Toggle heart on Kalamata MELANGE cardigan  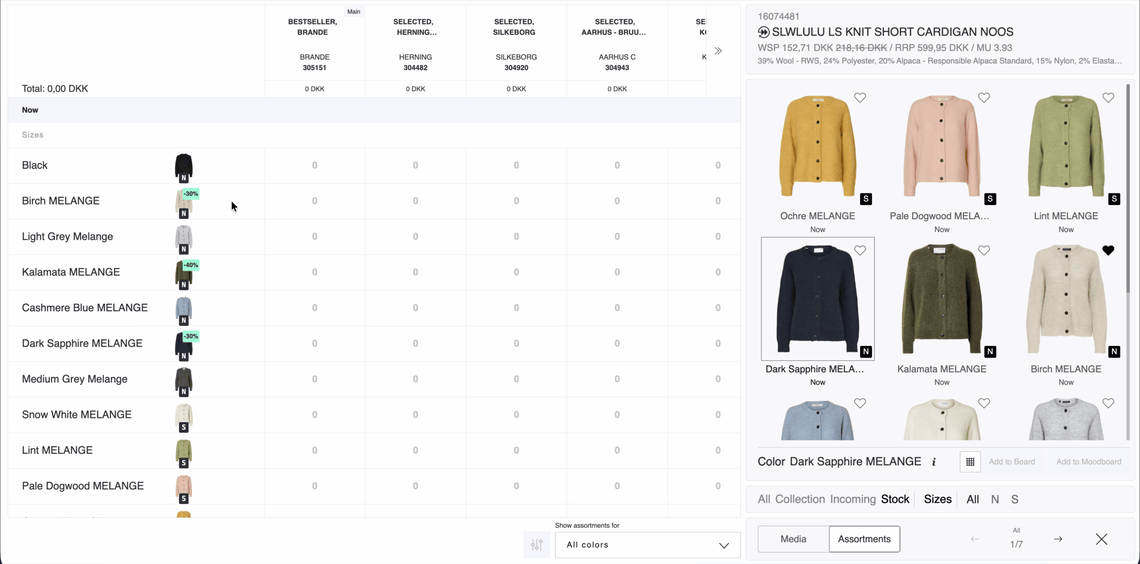984,251
